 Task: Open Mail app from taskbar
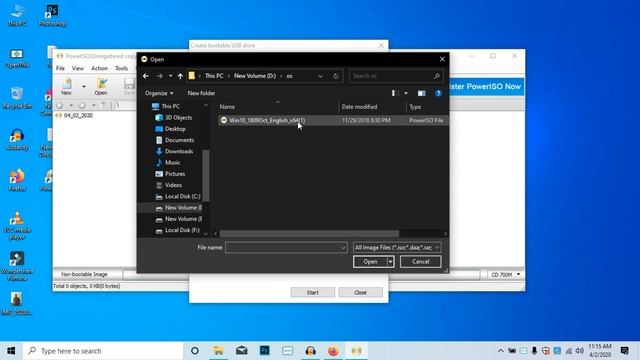coord(242,351)
